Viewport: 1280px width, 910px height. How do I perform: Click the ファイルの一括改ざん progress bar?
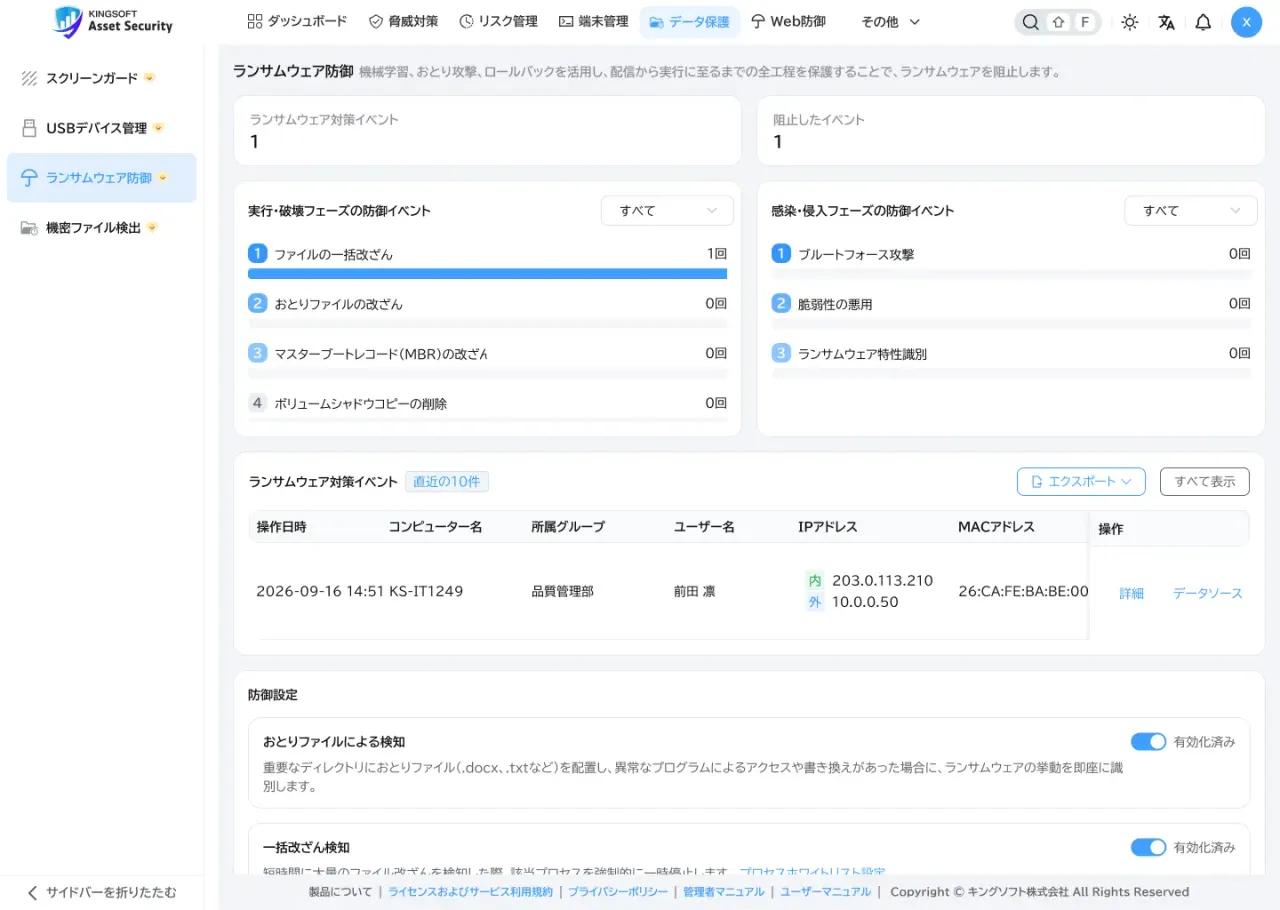487,273
